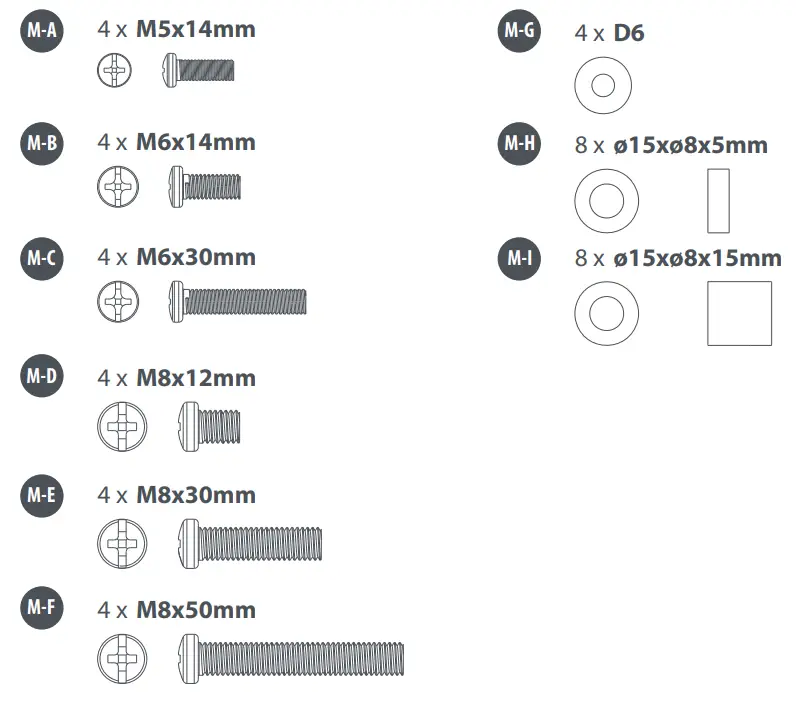Click the M-A label badge
This screenshot has width=804, height=705.
[41, 32]
